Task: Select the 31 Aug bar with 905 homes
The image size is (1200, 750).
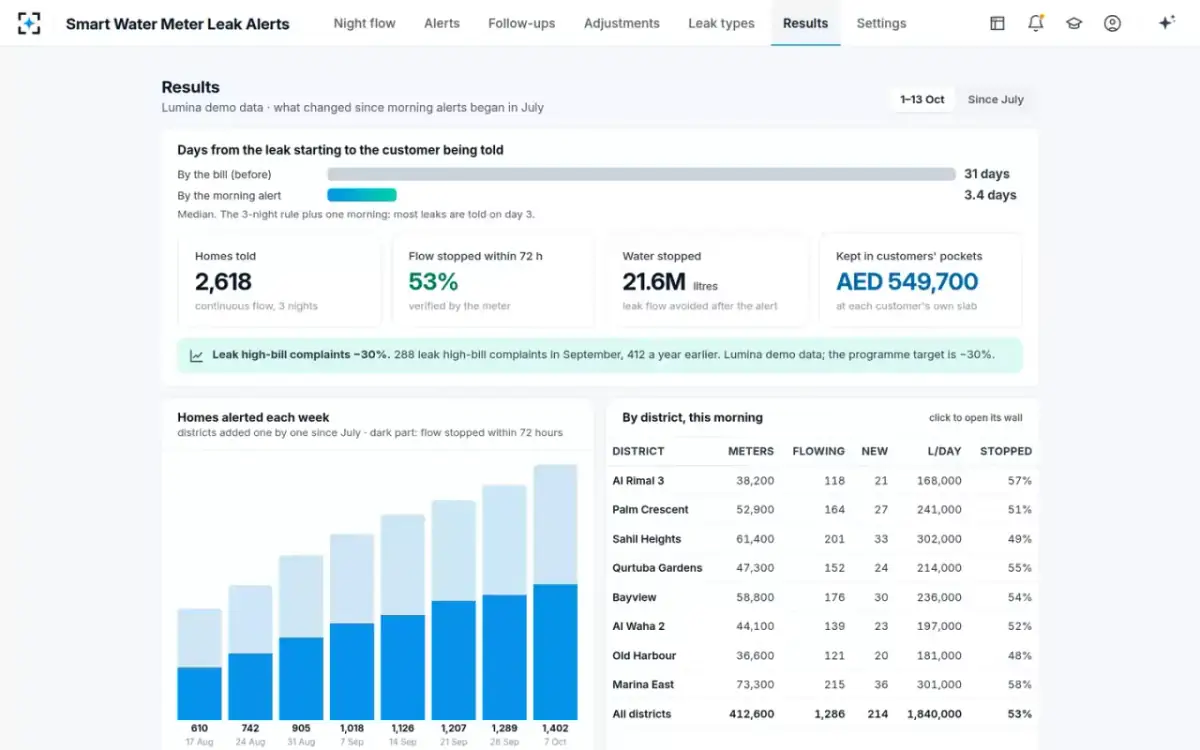Action: [x=301, y=638]
